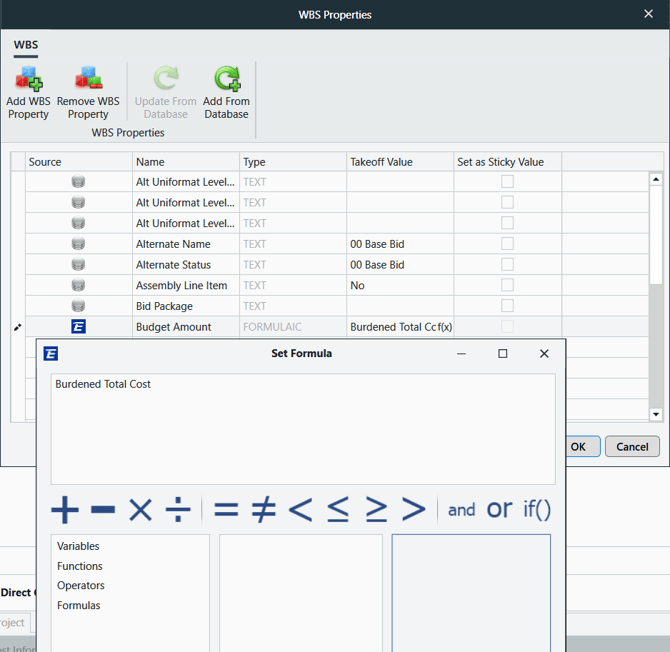670x652 pixels.
Task: Insert the multiplication operator
Action: pos(140,510)
